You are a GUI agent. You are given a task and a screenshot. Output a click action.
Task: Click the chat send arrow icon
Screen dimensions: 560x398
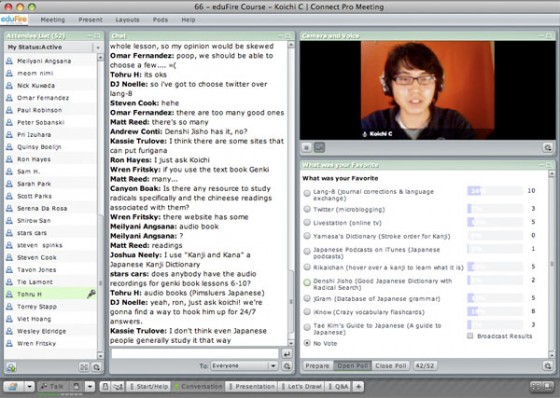286,354
